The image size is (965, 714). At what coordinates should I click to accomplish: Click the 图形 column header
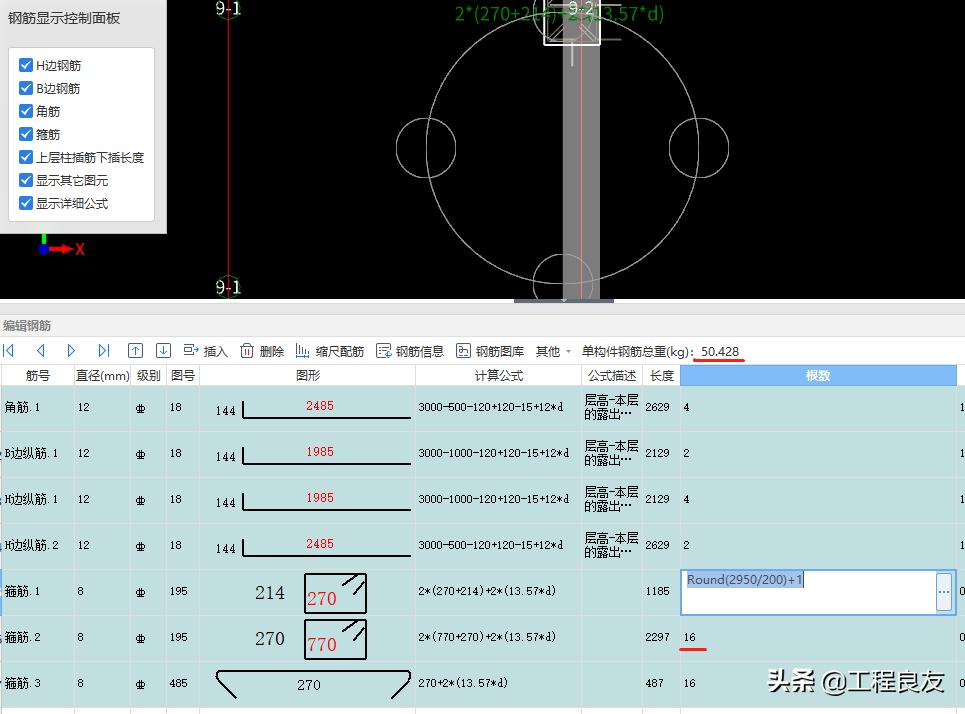(x=307, y=375)
